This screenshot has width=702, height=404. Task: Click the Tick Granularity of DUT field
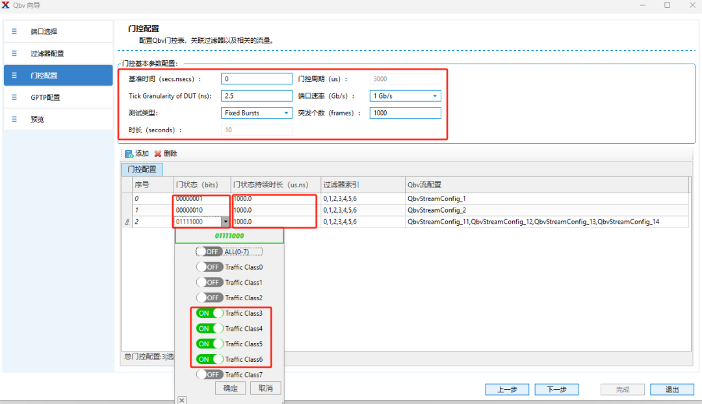click(255, 96)
